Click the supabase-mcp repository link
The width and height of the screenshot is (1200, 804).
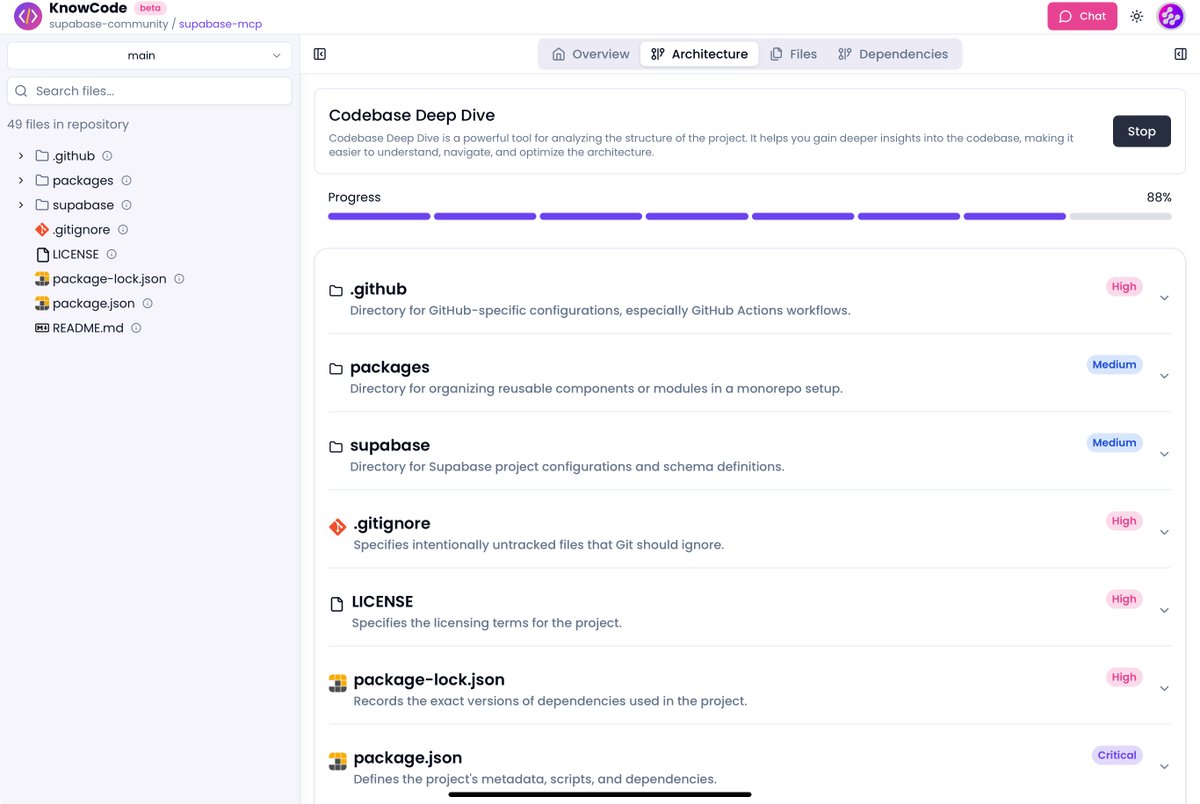220,24
